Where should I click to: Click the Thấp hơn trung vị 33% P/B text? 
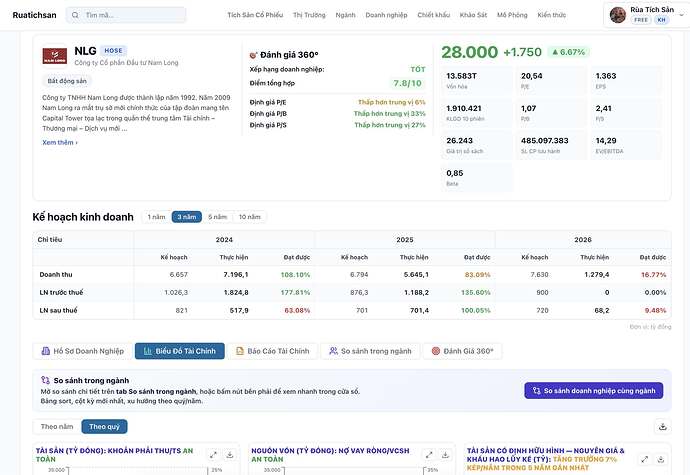[389, 114]
